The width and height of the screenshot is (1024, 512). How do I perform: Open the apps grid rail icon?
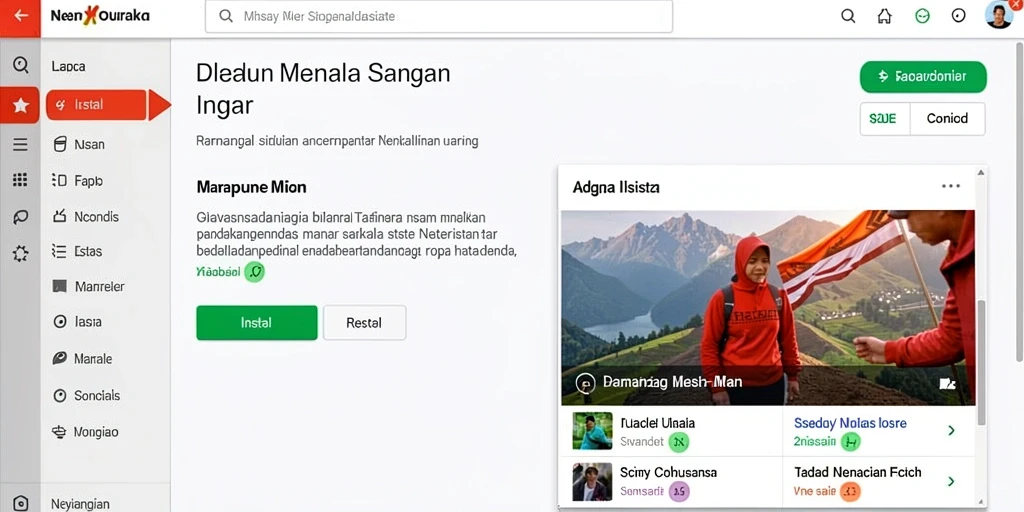20,180
